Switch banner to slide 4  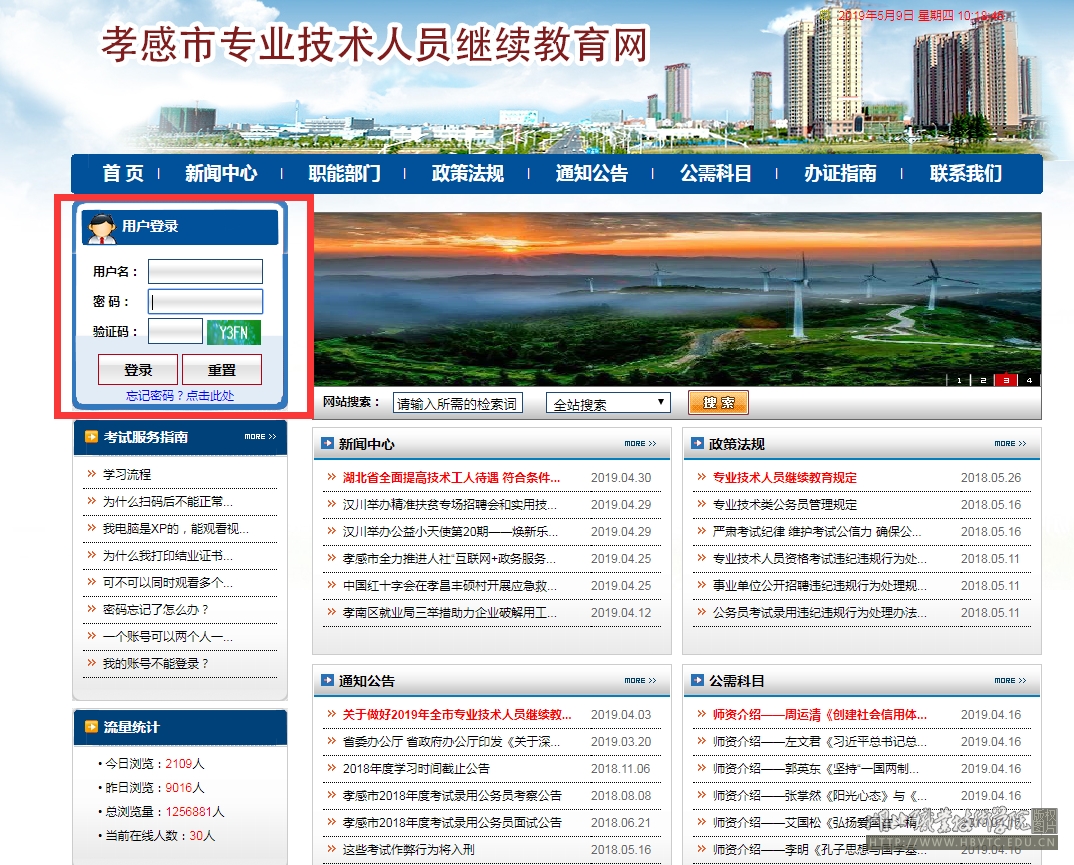pos(1028,380)
